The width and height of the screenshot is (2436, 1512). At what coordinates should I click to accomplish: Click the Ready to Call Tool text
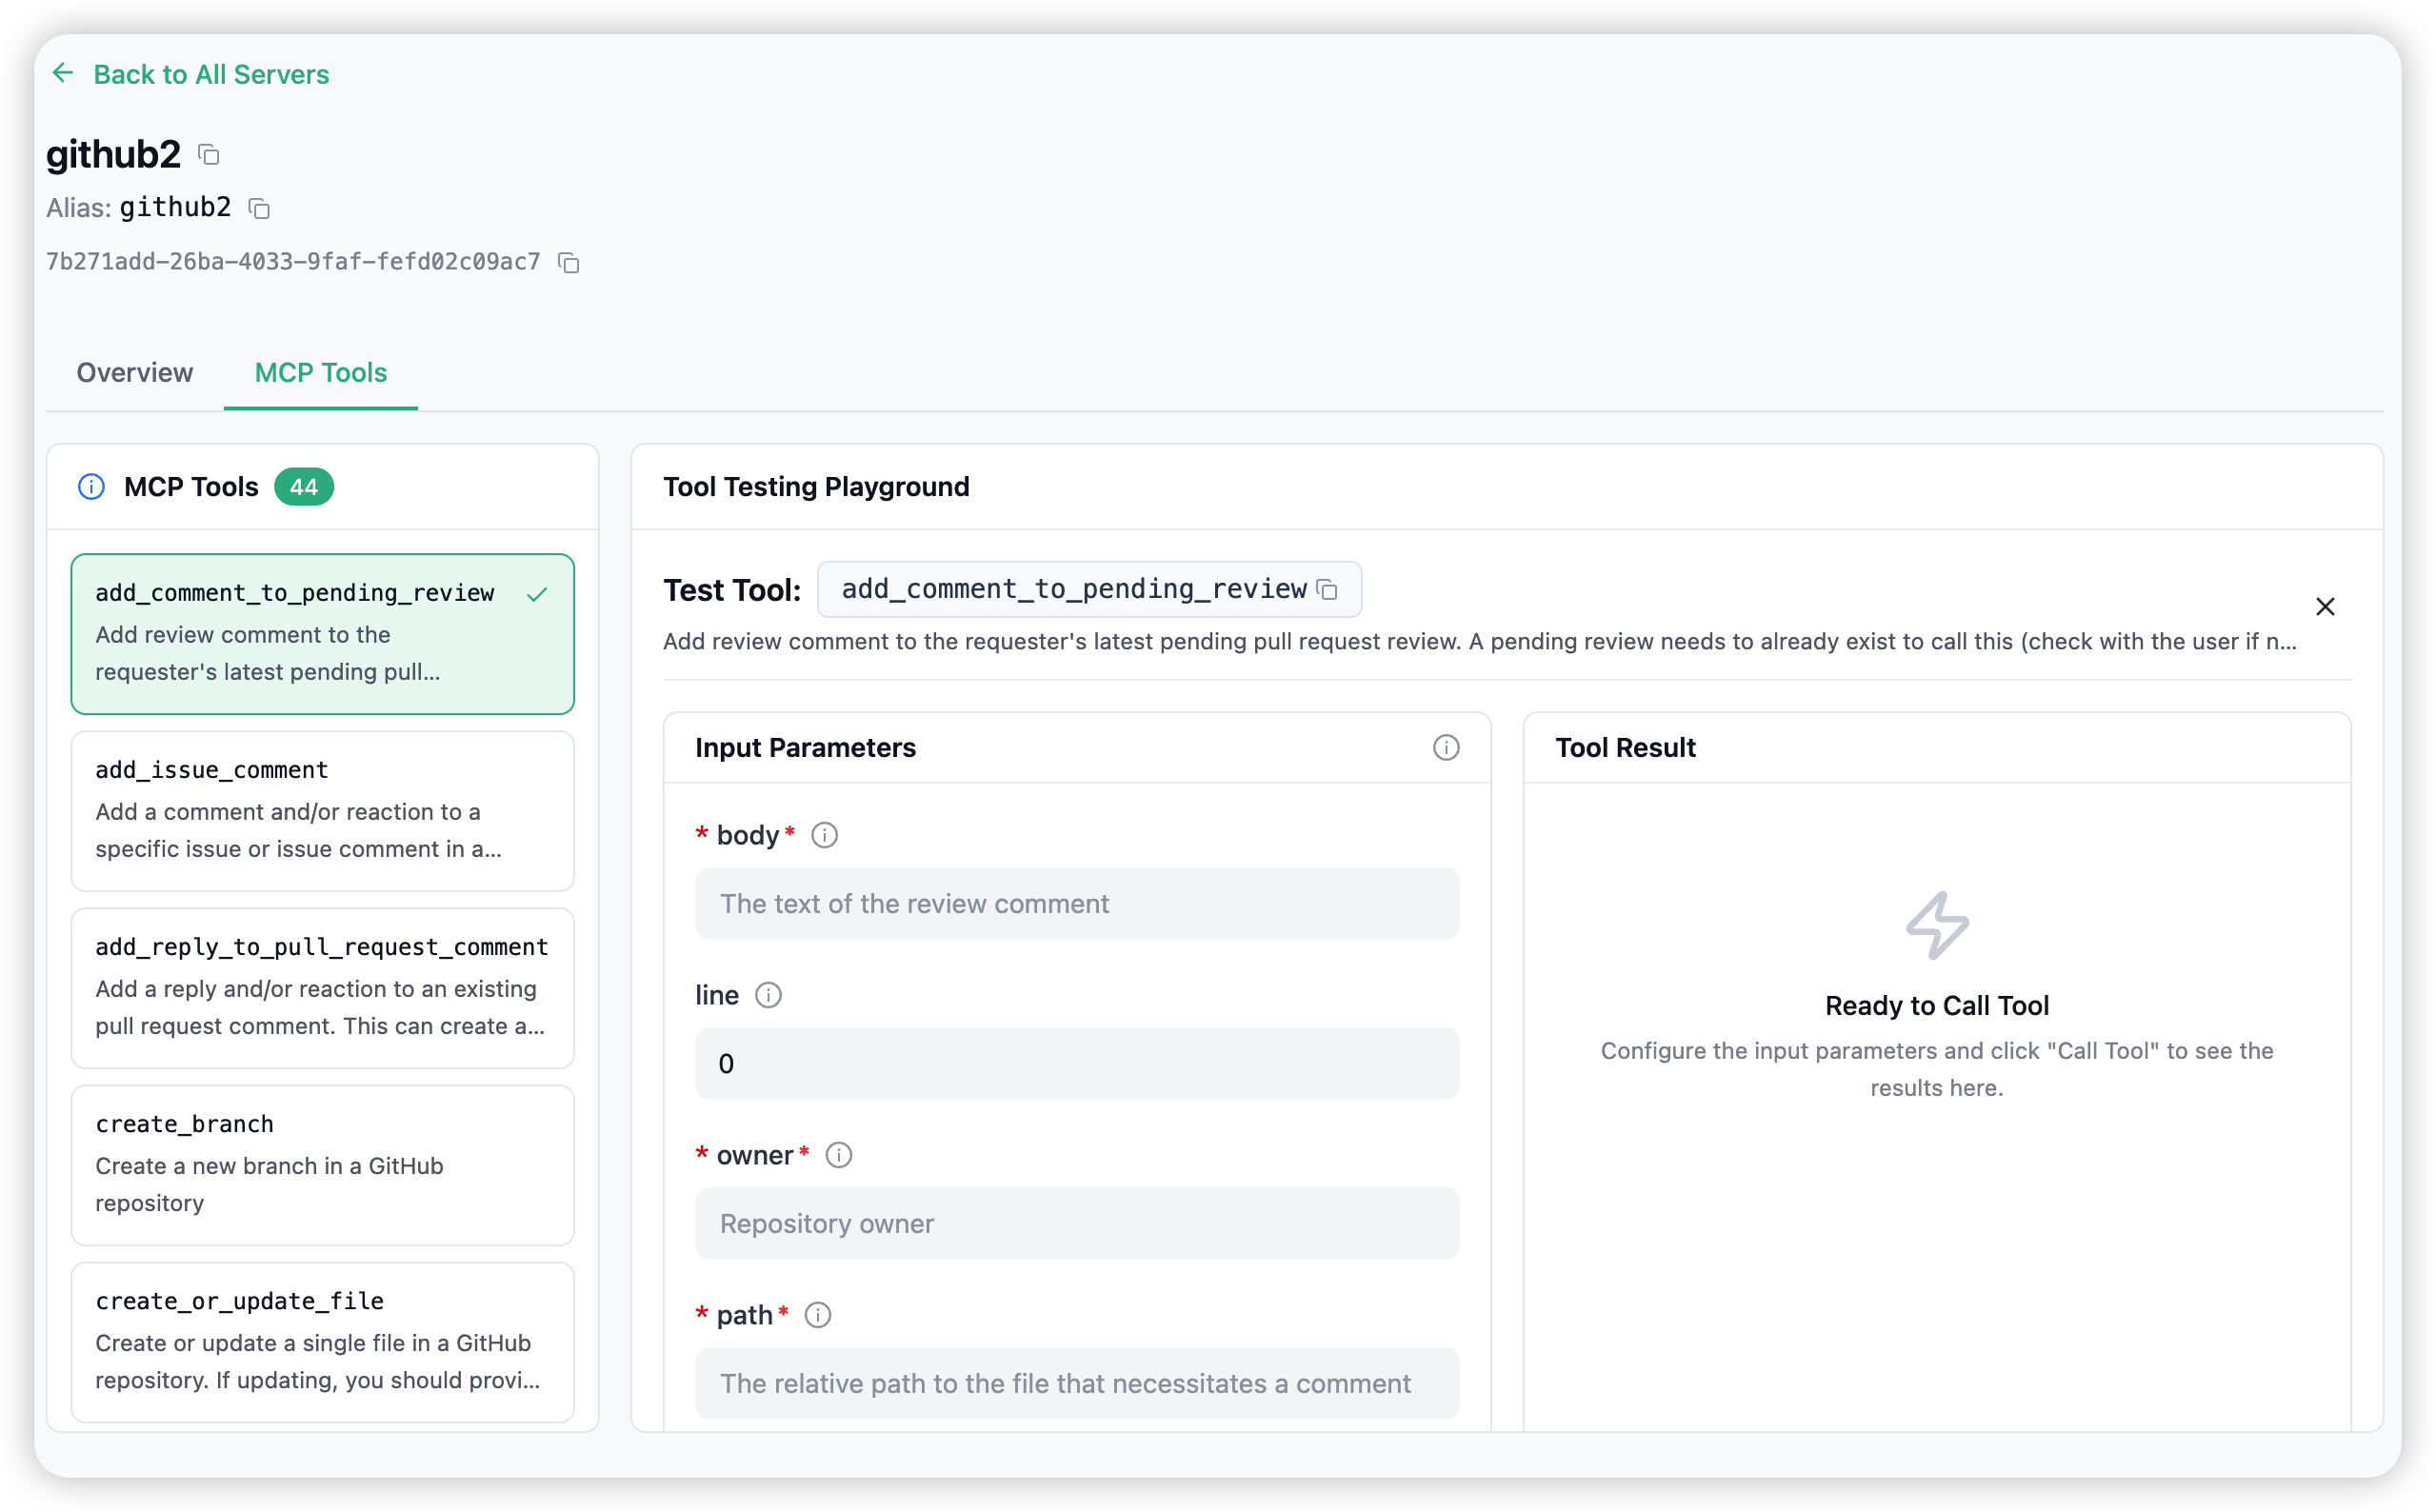[1937, 1006]
